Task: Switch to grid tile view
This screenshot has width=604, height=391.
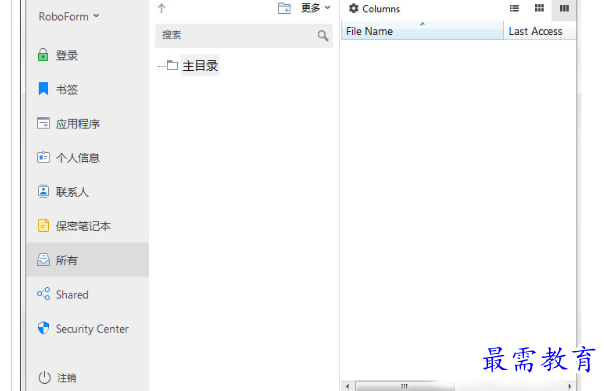Action: pyautogui.click(x=539, y=8)
